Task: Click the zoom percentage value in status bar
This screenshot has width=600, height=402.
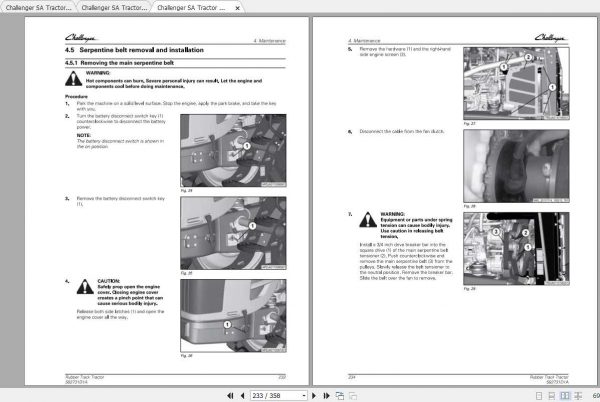Action: tap(596, 395)
